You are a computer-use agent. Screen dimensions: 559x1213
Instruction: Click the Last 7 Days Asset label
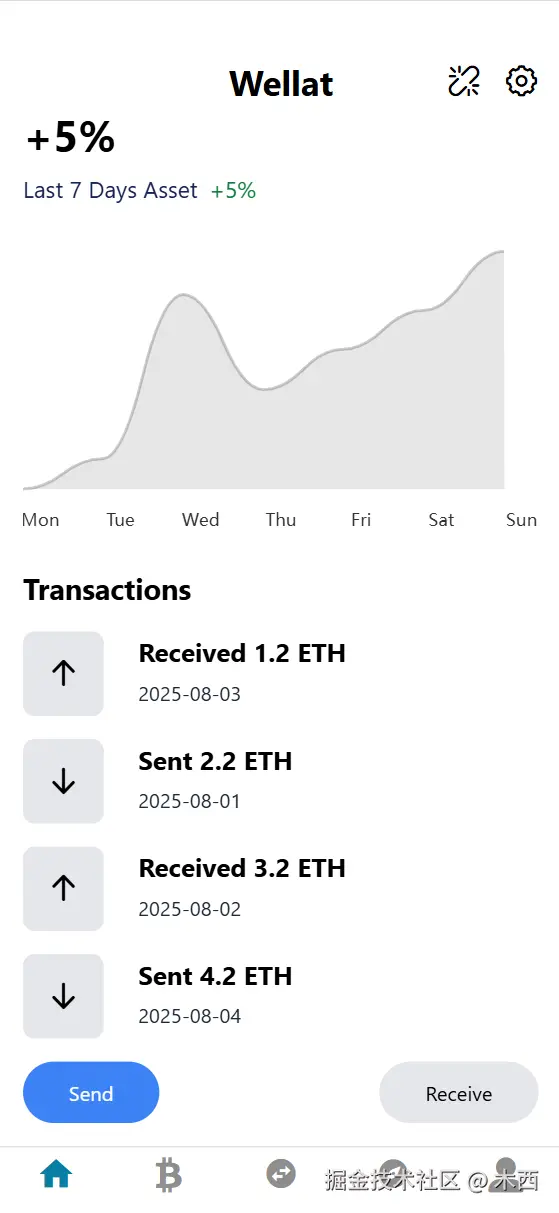click(111, 190)
